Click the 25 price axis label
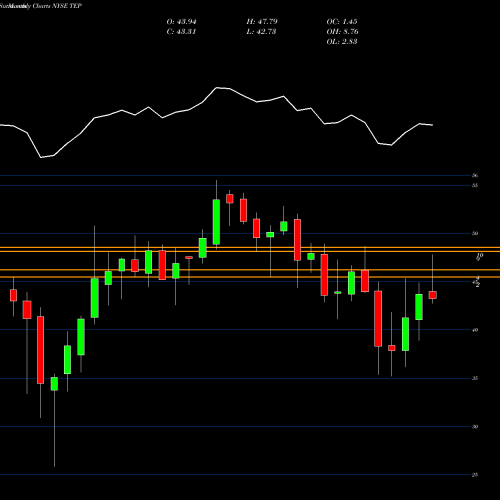The height and width of the screenshot is (500, 500). [x=475, y=475]
